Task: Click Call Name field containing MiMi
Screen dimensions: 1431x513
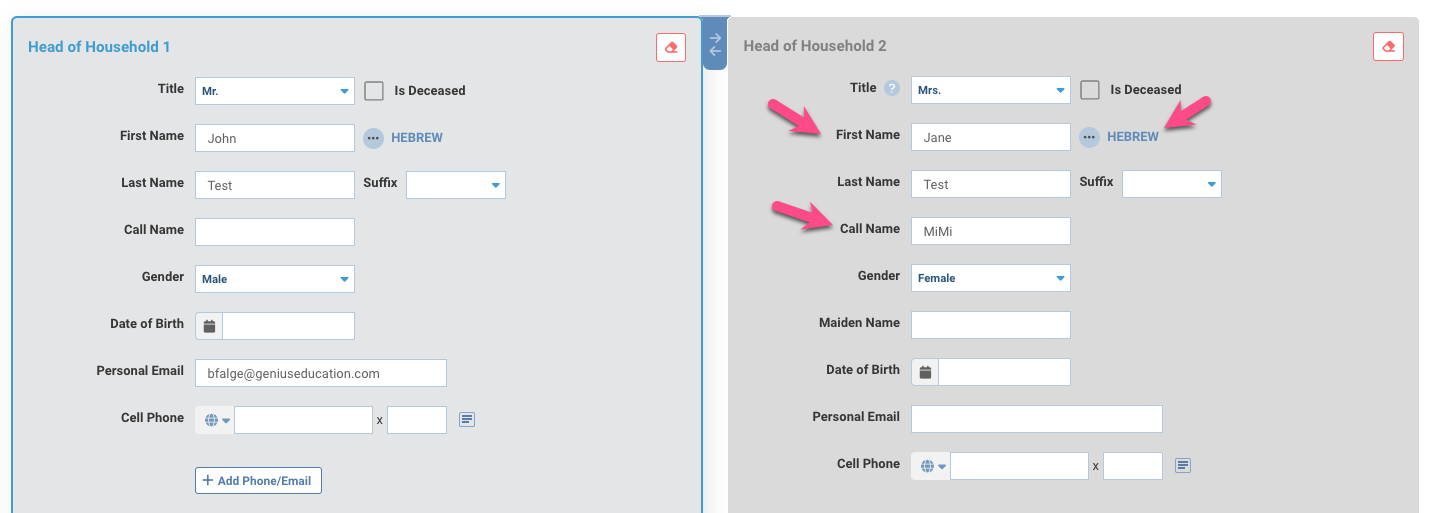Action: 991,231
